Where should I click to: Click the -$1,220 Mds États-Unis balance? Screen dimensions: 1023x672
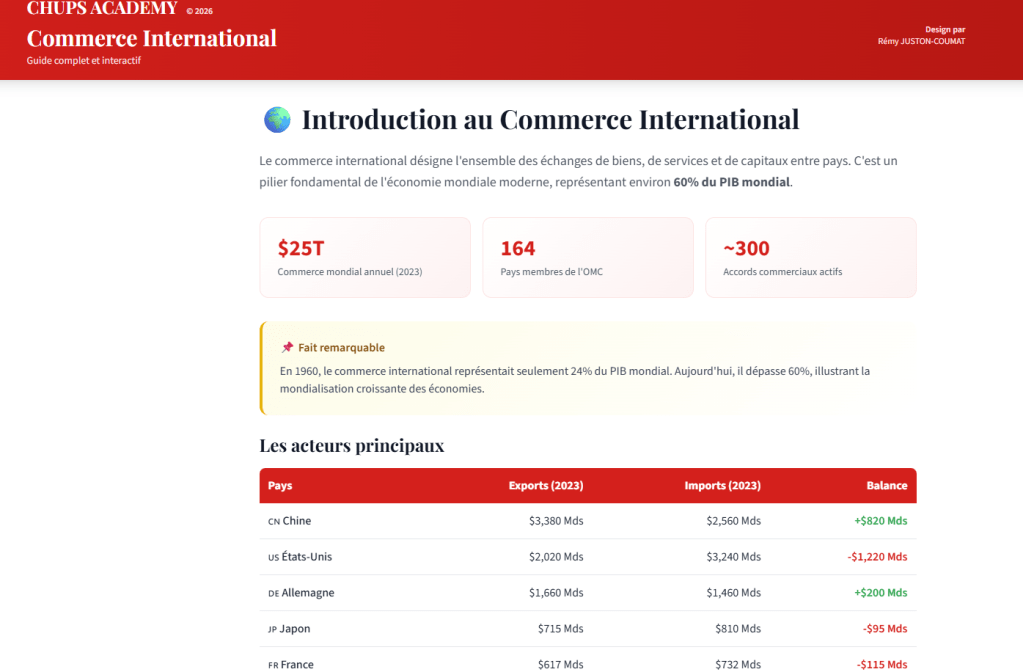coord(877,557)
